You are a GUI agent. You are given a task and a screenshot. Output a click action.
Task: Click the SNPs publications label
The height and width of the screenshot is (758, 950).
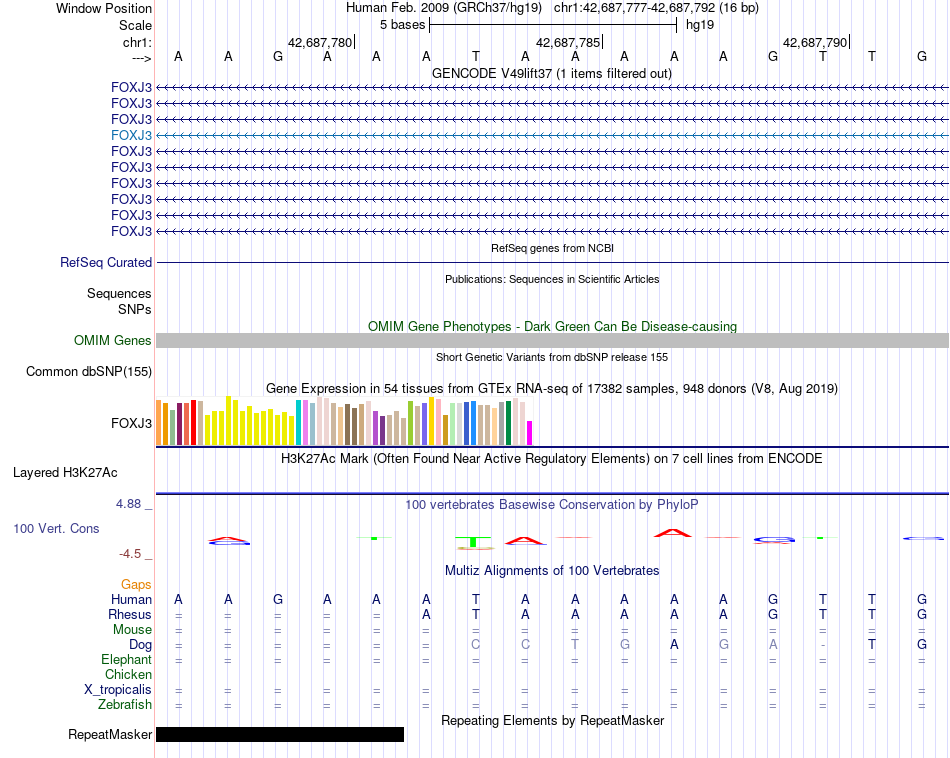[135, 309]
